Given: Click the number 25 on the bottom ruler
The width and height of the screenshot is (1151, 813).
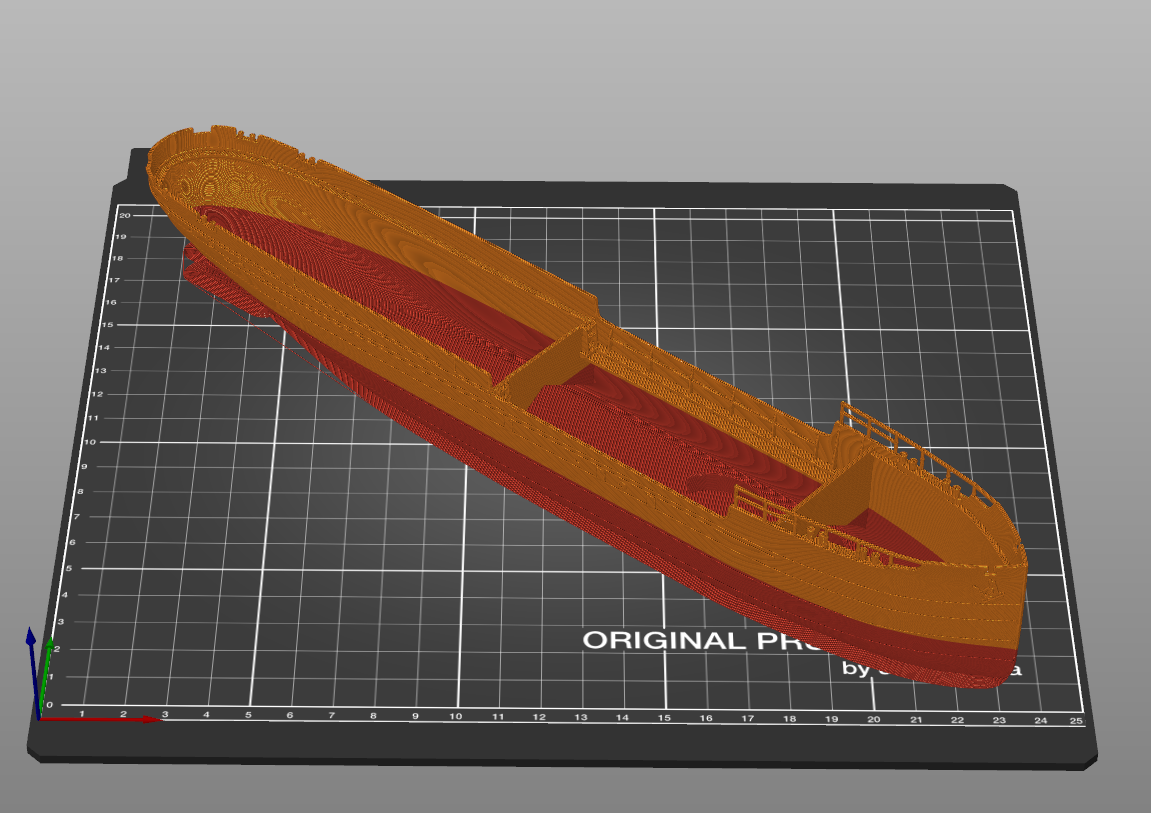Looking at the screenshot, I should pyautogui.click(x=1078, y=718).
